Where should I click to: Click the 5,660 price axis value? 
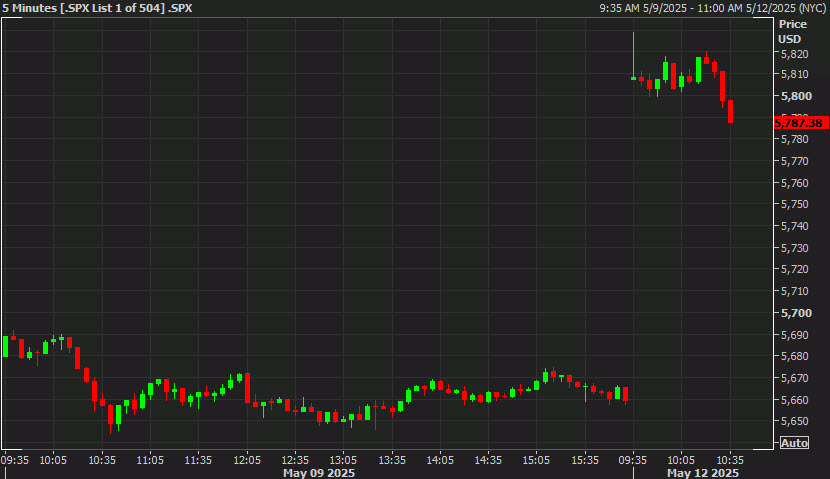pos(795,400)
